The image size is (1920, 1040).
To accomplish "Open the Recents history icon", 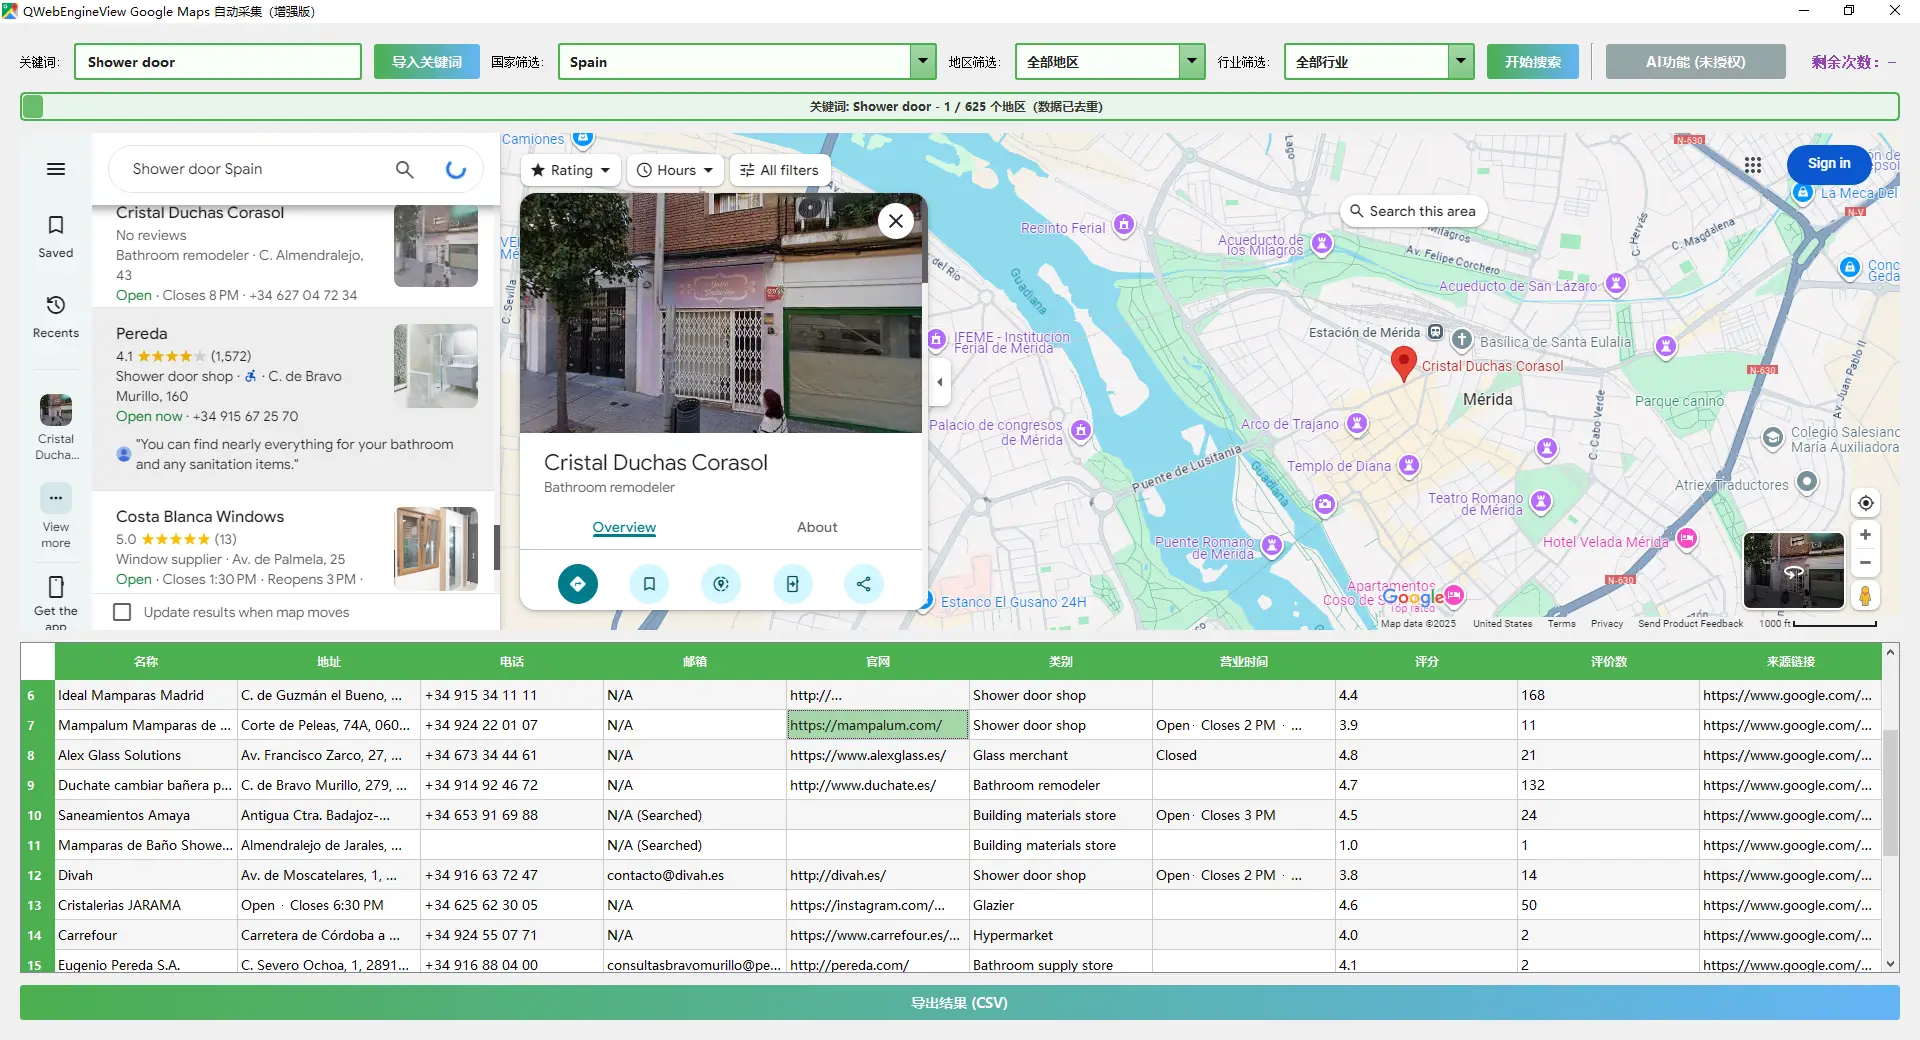I will click(x=56, y=304).
